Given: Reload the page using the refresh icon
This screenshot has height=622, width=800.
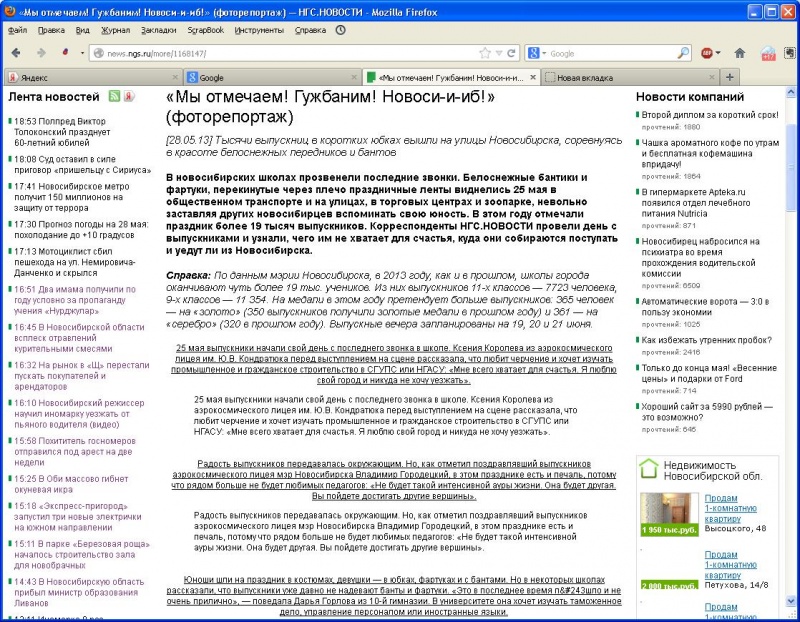Looking at the screenshot, I should (x=510, y=53).
